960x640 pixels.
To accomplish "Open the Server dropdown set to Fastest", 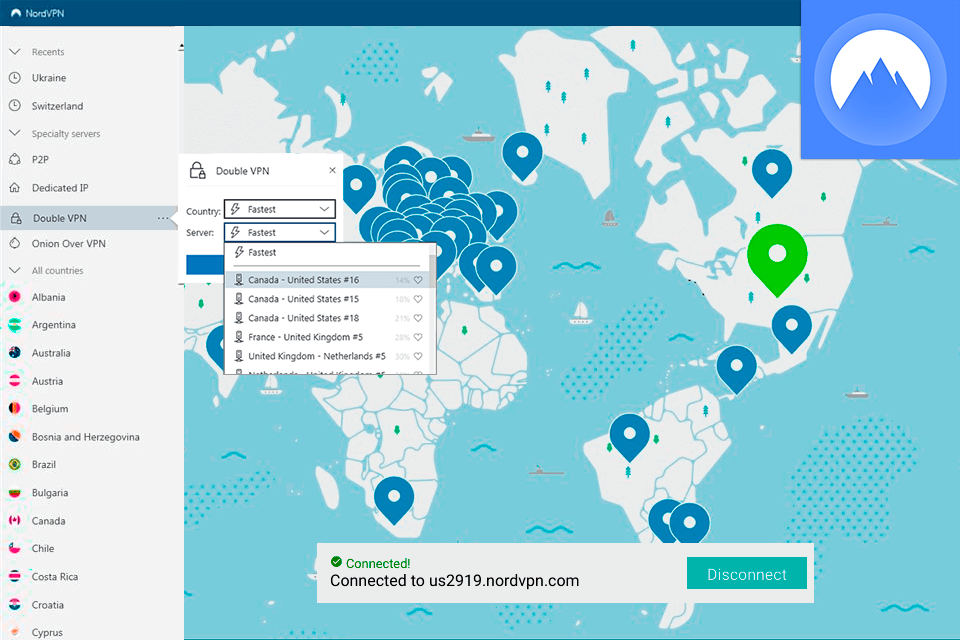I will 280,232.
